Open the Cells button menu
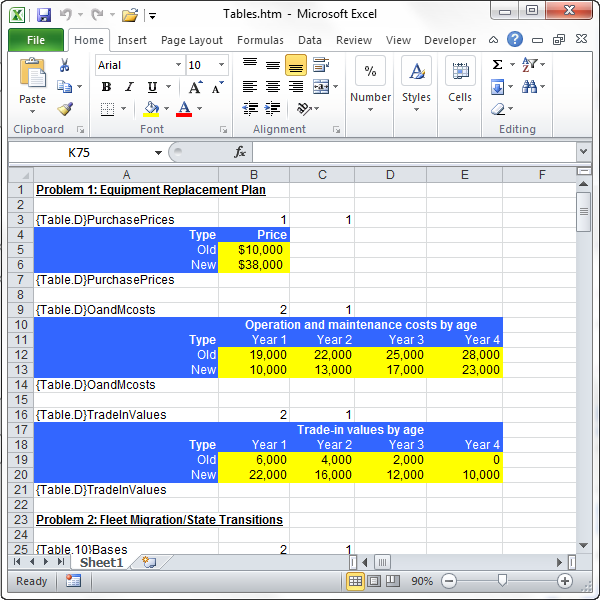Viewport: 600px width, 600px height. [460, 85]
